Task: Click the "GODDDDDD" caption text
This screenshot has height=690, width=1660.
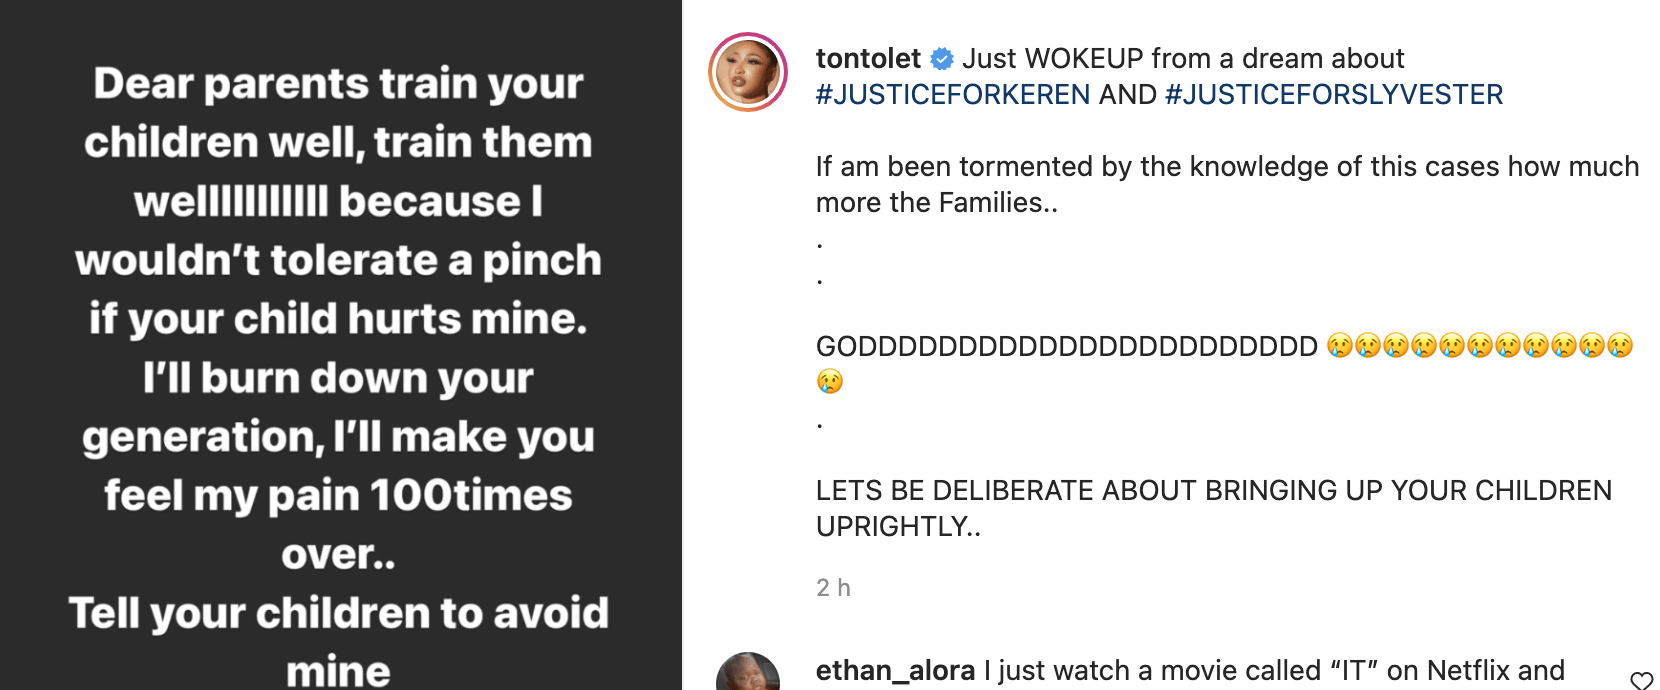Action: tap(1066, 347)
